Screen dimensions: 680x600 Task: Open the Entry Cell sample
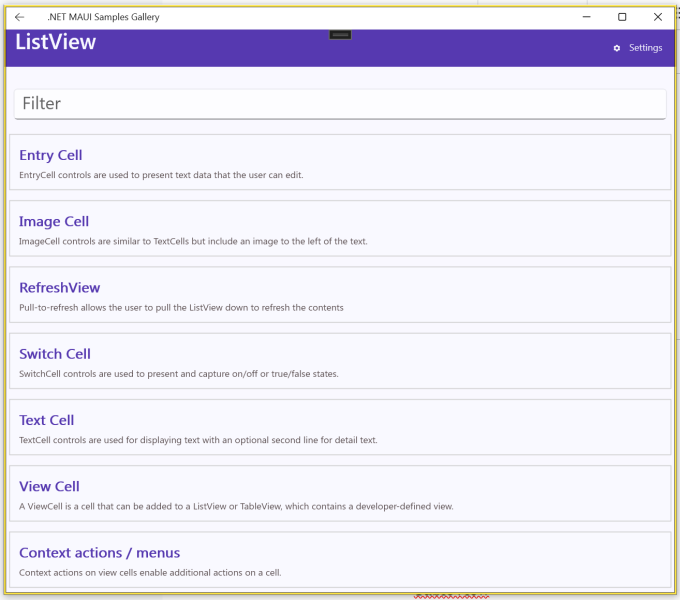click(x=340, y=162)
